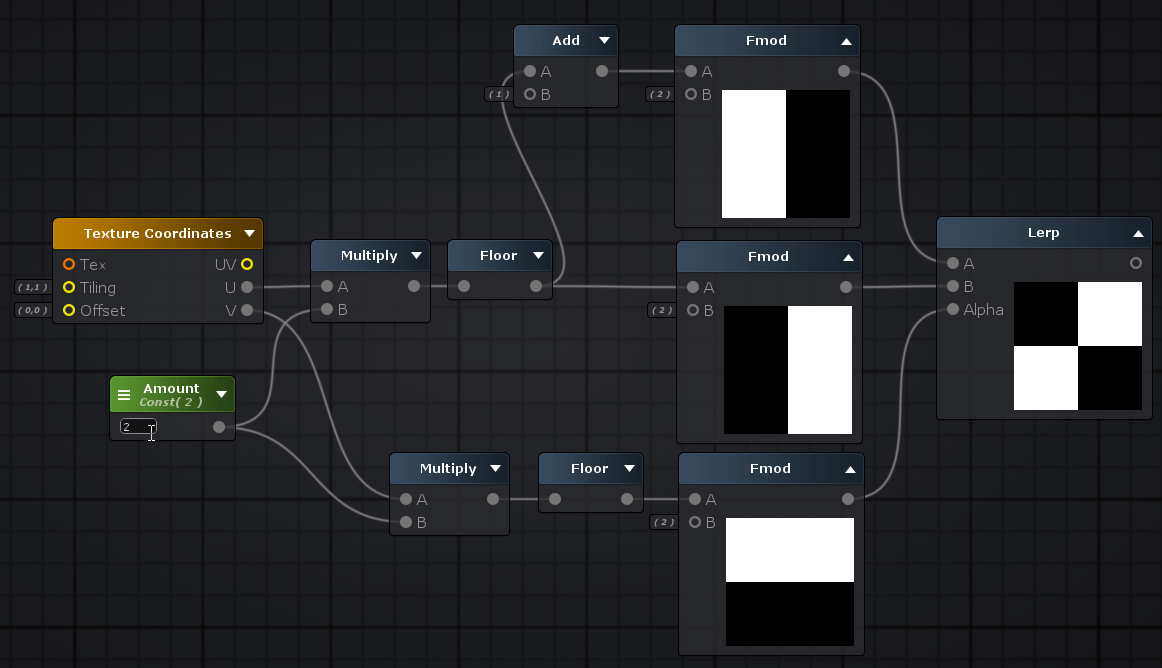Image resolution: width=1162 pixels, height=668 pixels.
Task: Click the bottom Fmod node's preview image
Action: tap(789, 583)
